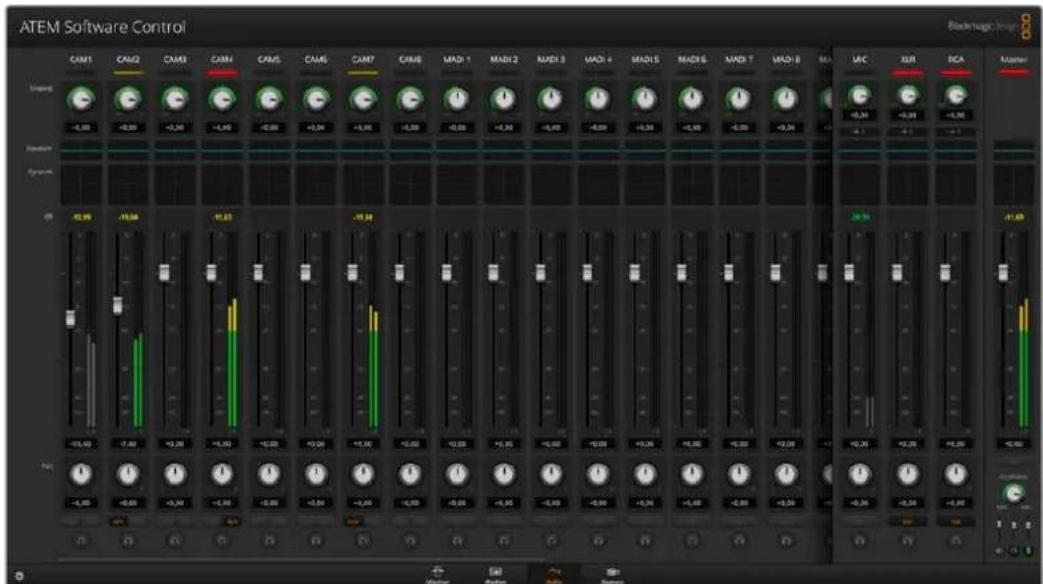Solo MADI 8 with its headphone icon

coord(786,541)
